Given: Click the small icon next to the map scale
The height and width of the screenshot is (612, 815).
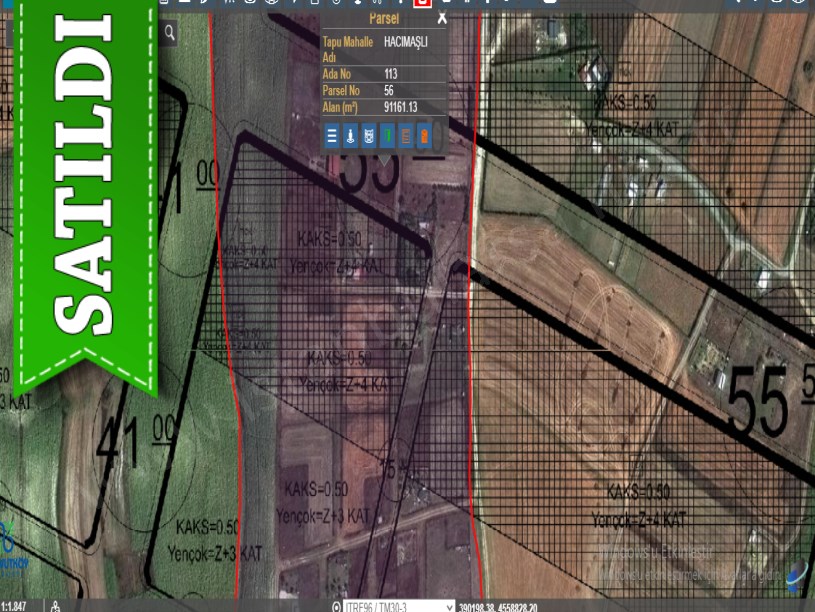Looking at the screenshot, I should click(56, 606).
